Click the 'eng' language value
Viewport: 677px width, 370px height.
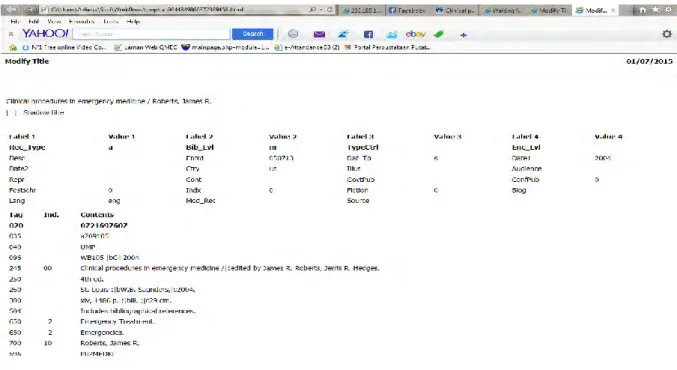tap(114, 201)
